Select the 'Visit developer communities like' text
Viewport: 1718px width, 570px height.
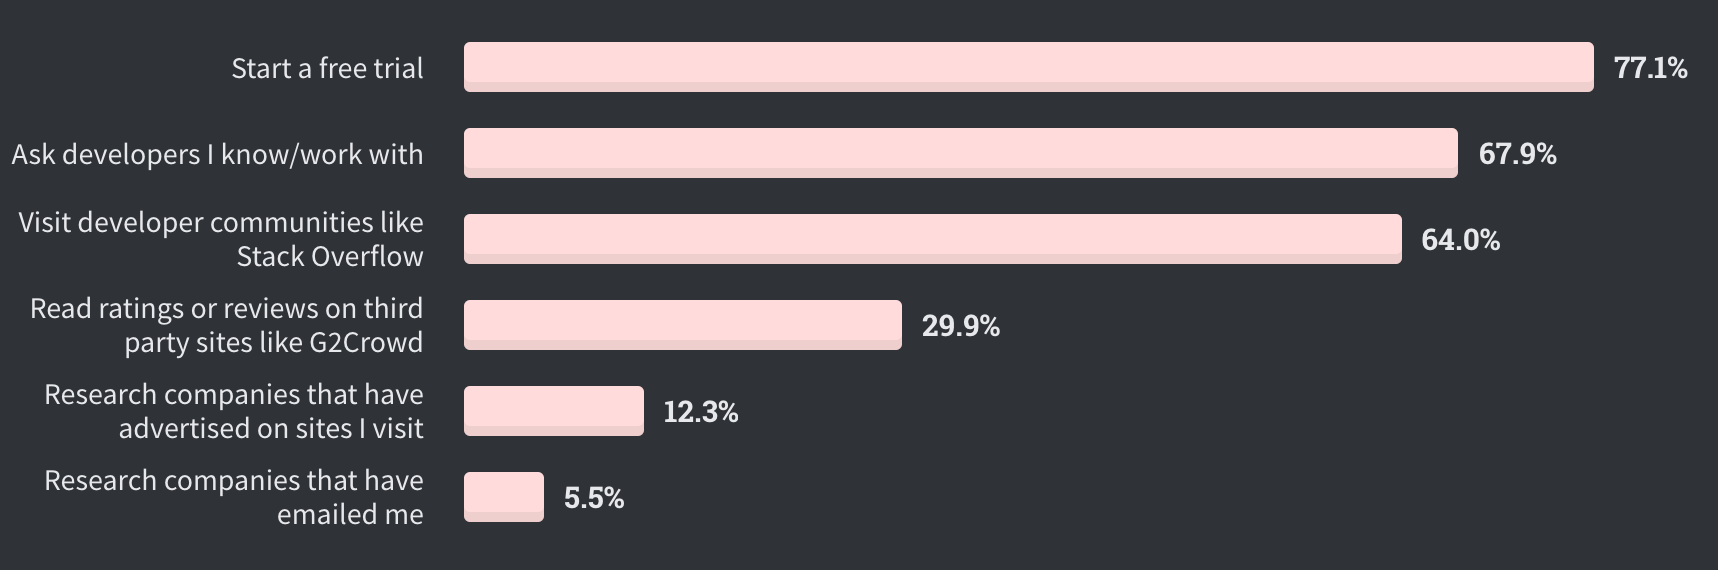point(220,222)
